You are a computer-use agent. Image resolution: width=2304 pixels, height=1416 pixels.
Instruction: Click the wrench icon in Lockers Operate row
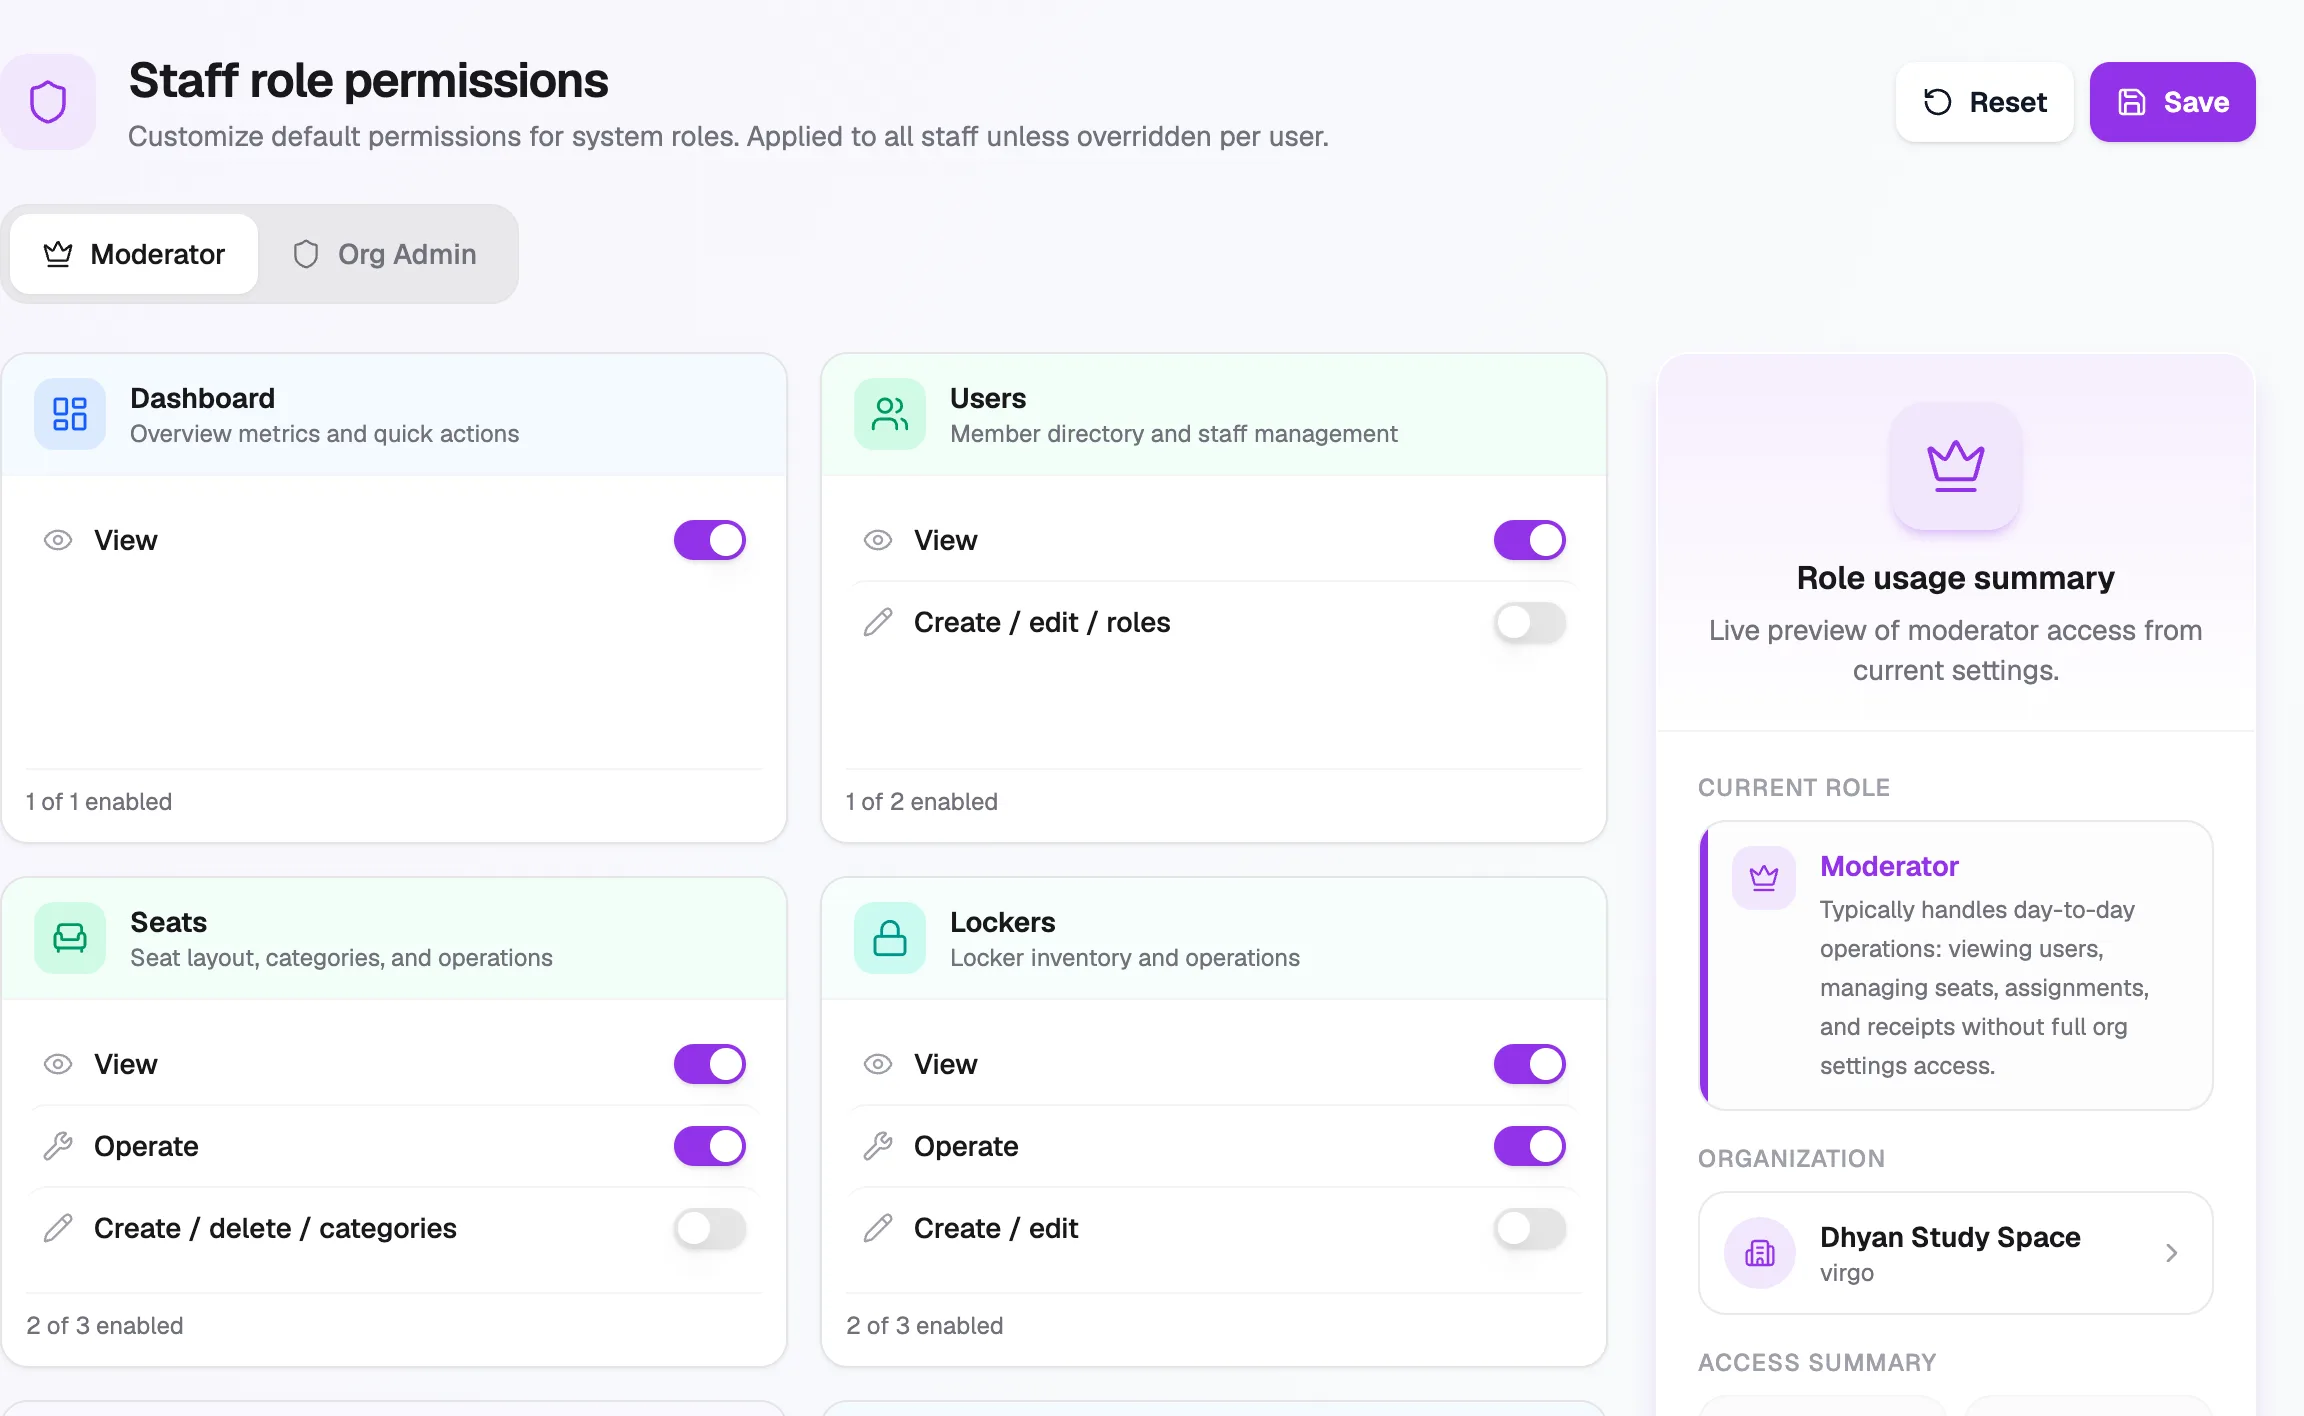click(878, 1146)
